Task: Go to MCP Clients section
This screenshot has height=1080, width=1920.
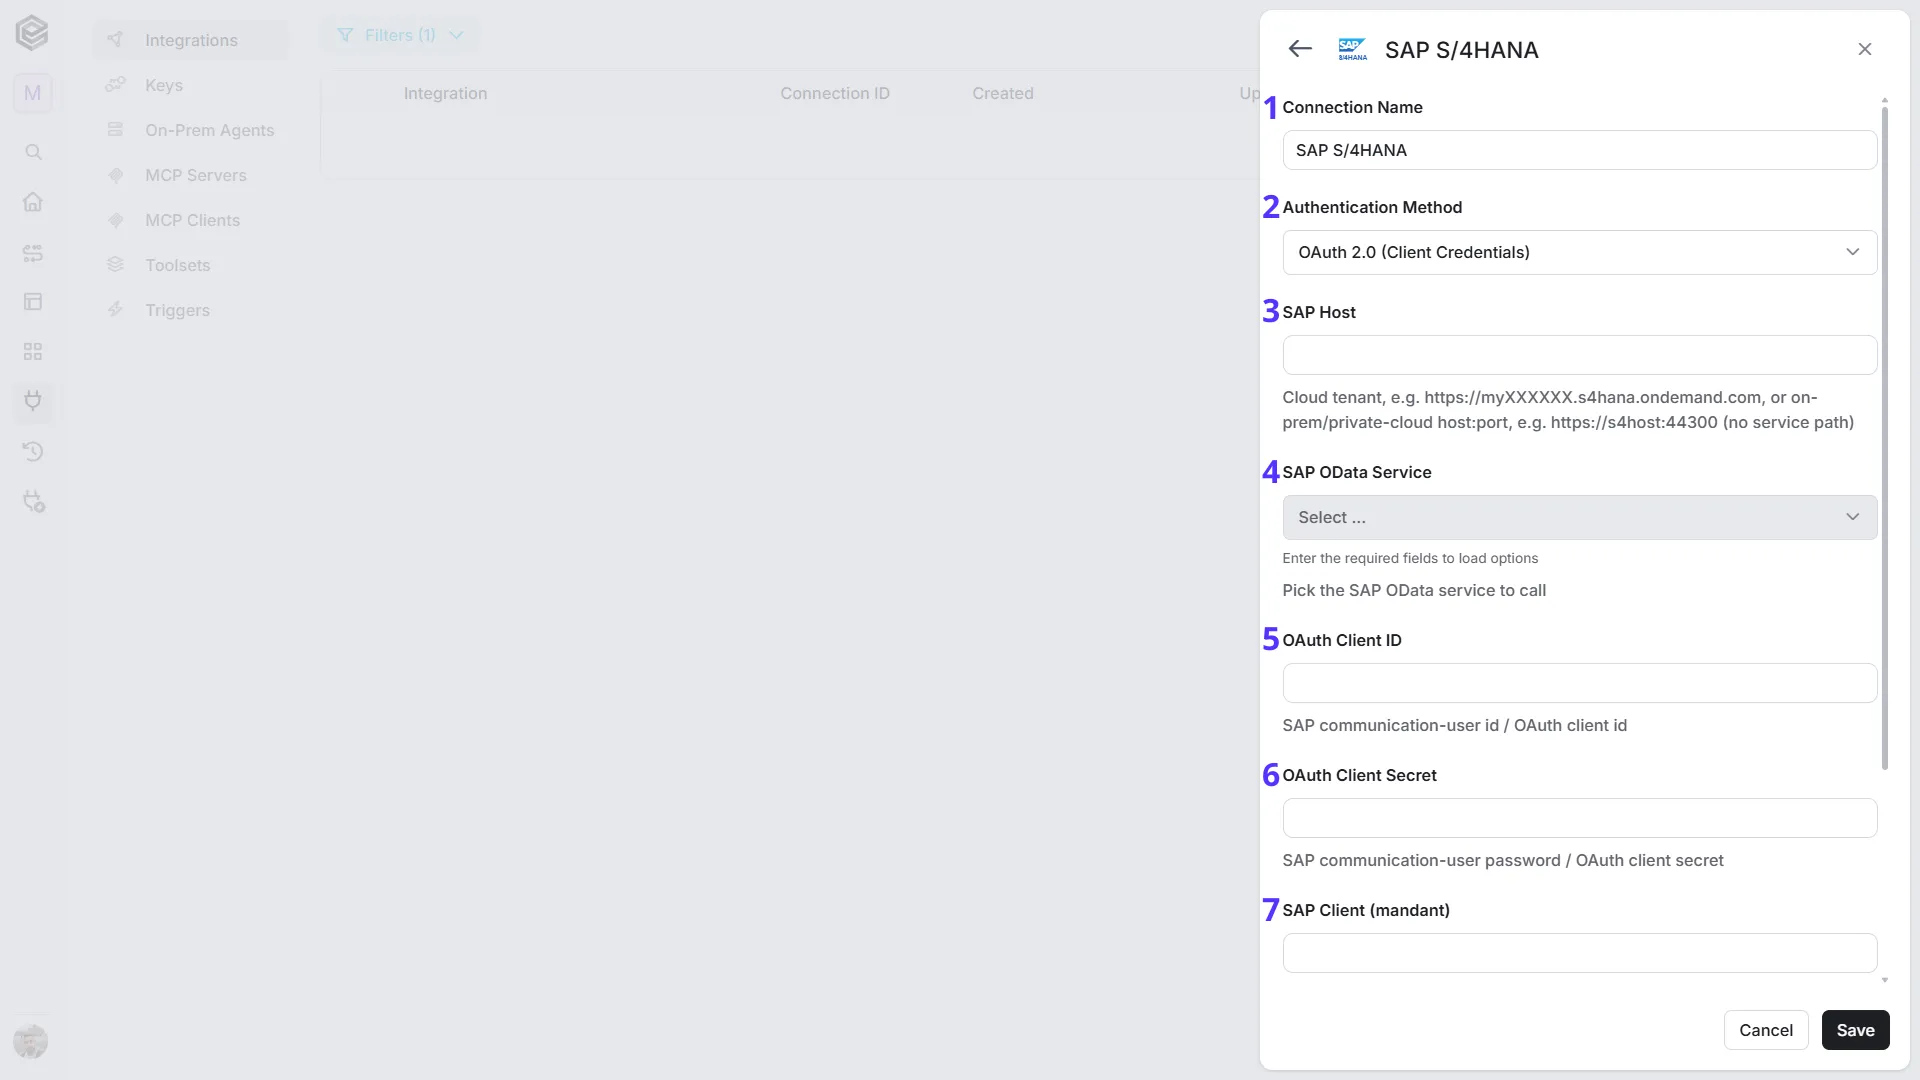Action: coord(190,220)
